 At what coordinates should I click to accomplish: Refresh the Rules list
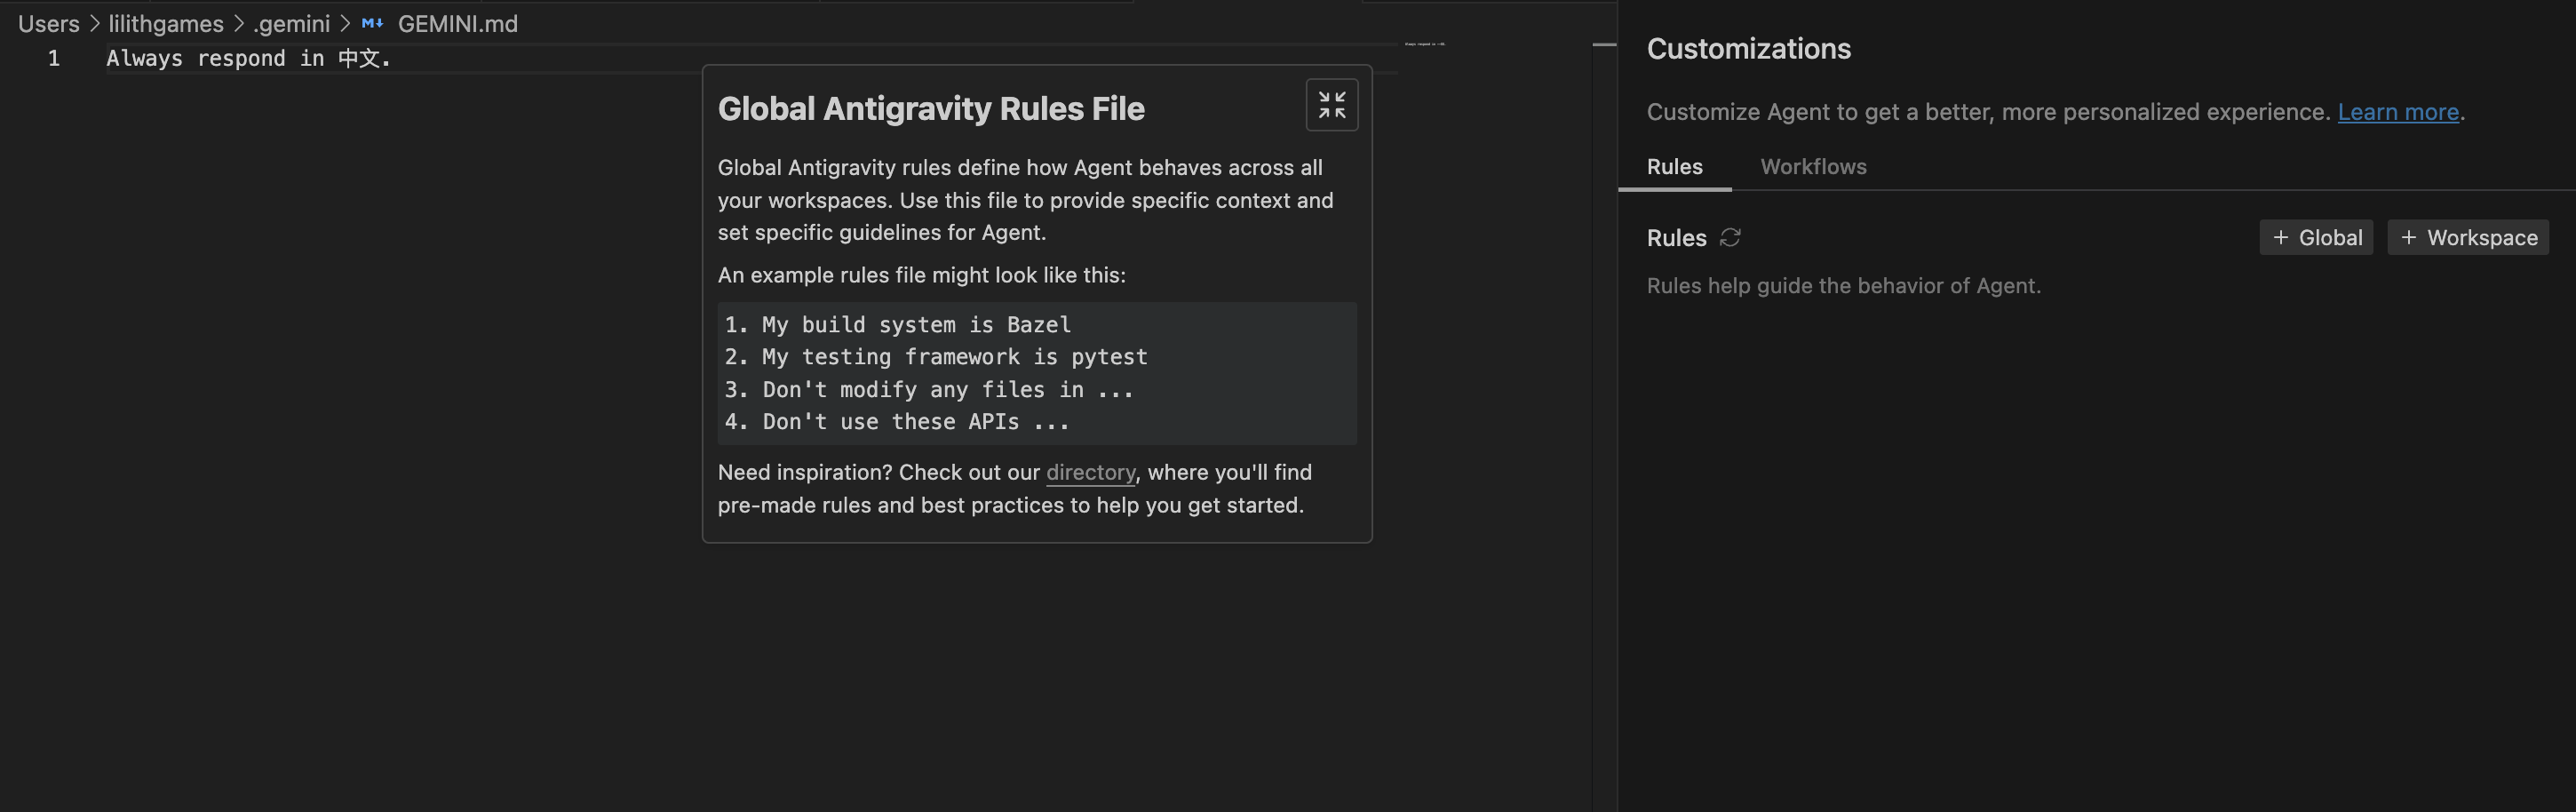pos(1729,237)
